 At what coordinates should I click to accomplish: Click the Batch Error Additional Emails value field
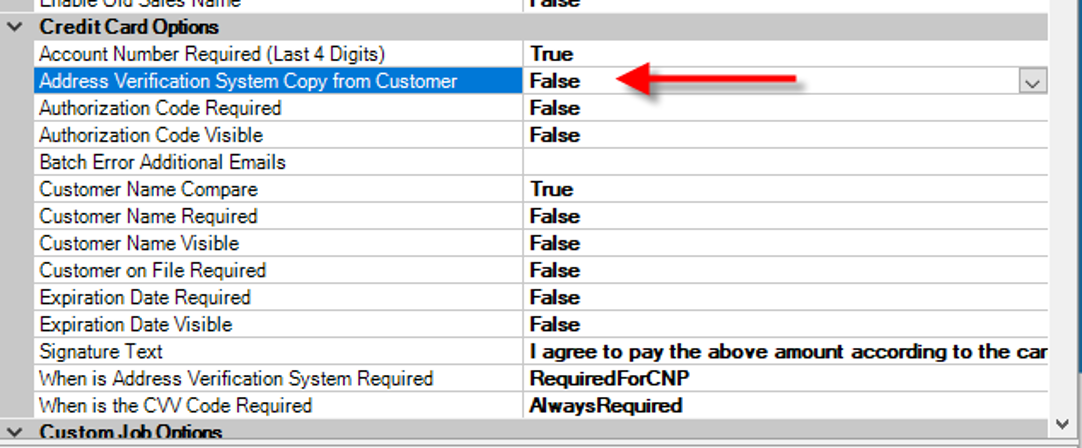(x=780, y=162)
